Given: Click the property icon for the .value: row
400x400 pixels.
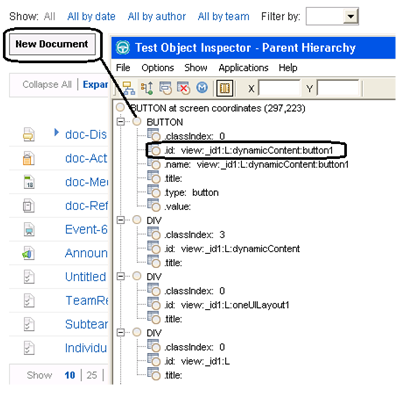Looking at the screenshot, I should pos(154,205).
